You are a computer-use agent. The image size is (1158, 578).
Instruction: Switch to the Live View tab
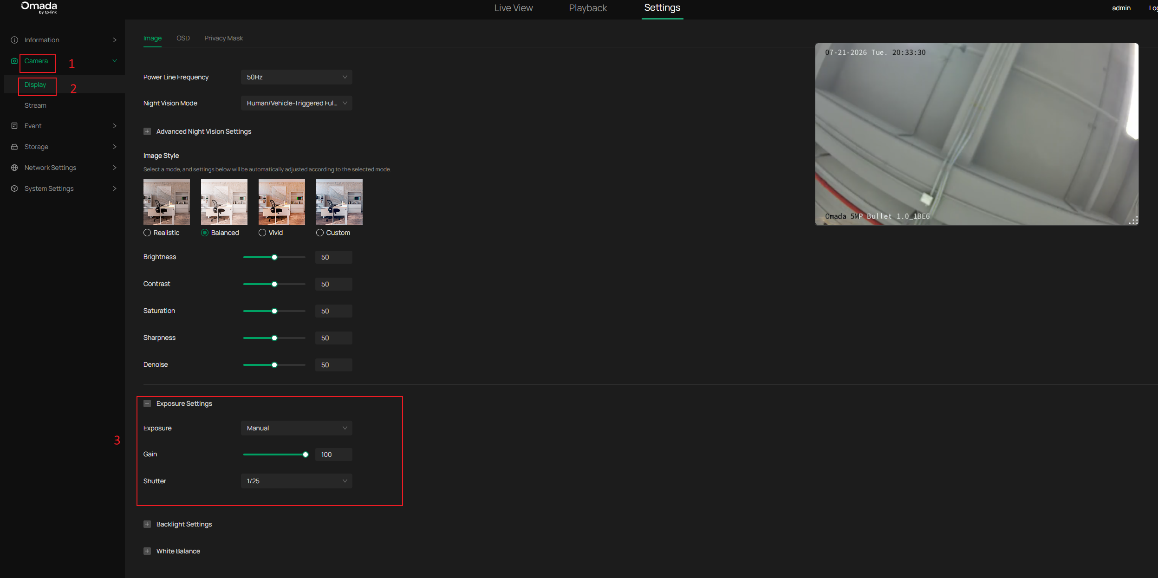coord(513,8)
